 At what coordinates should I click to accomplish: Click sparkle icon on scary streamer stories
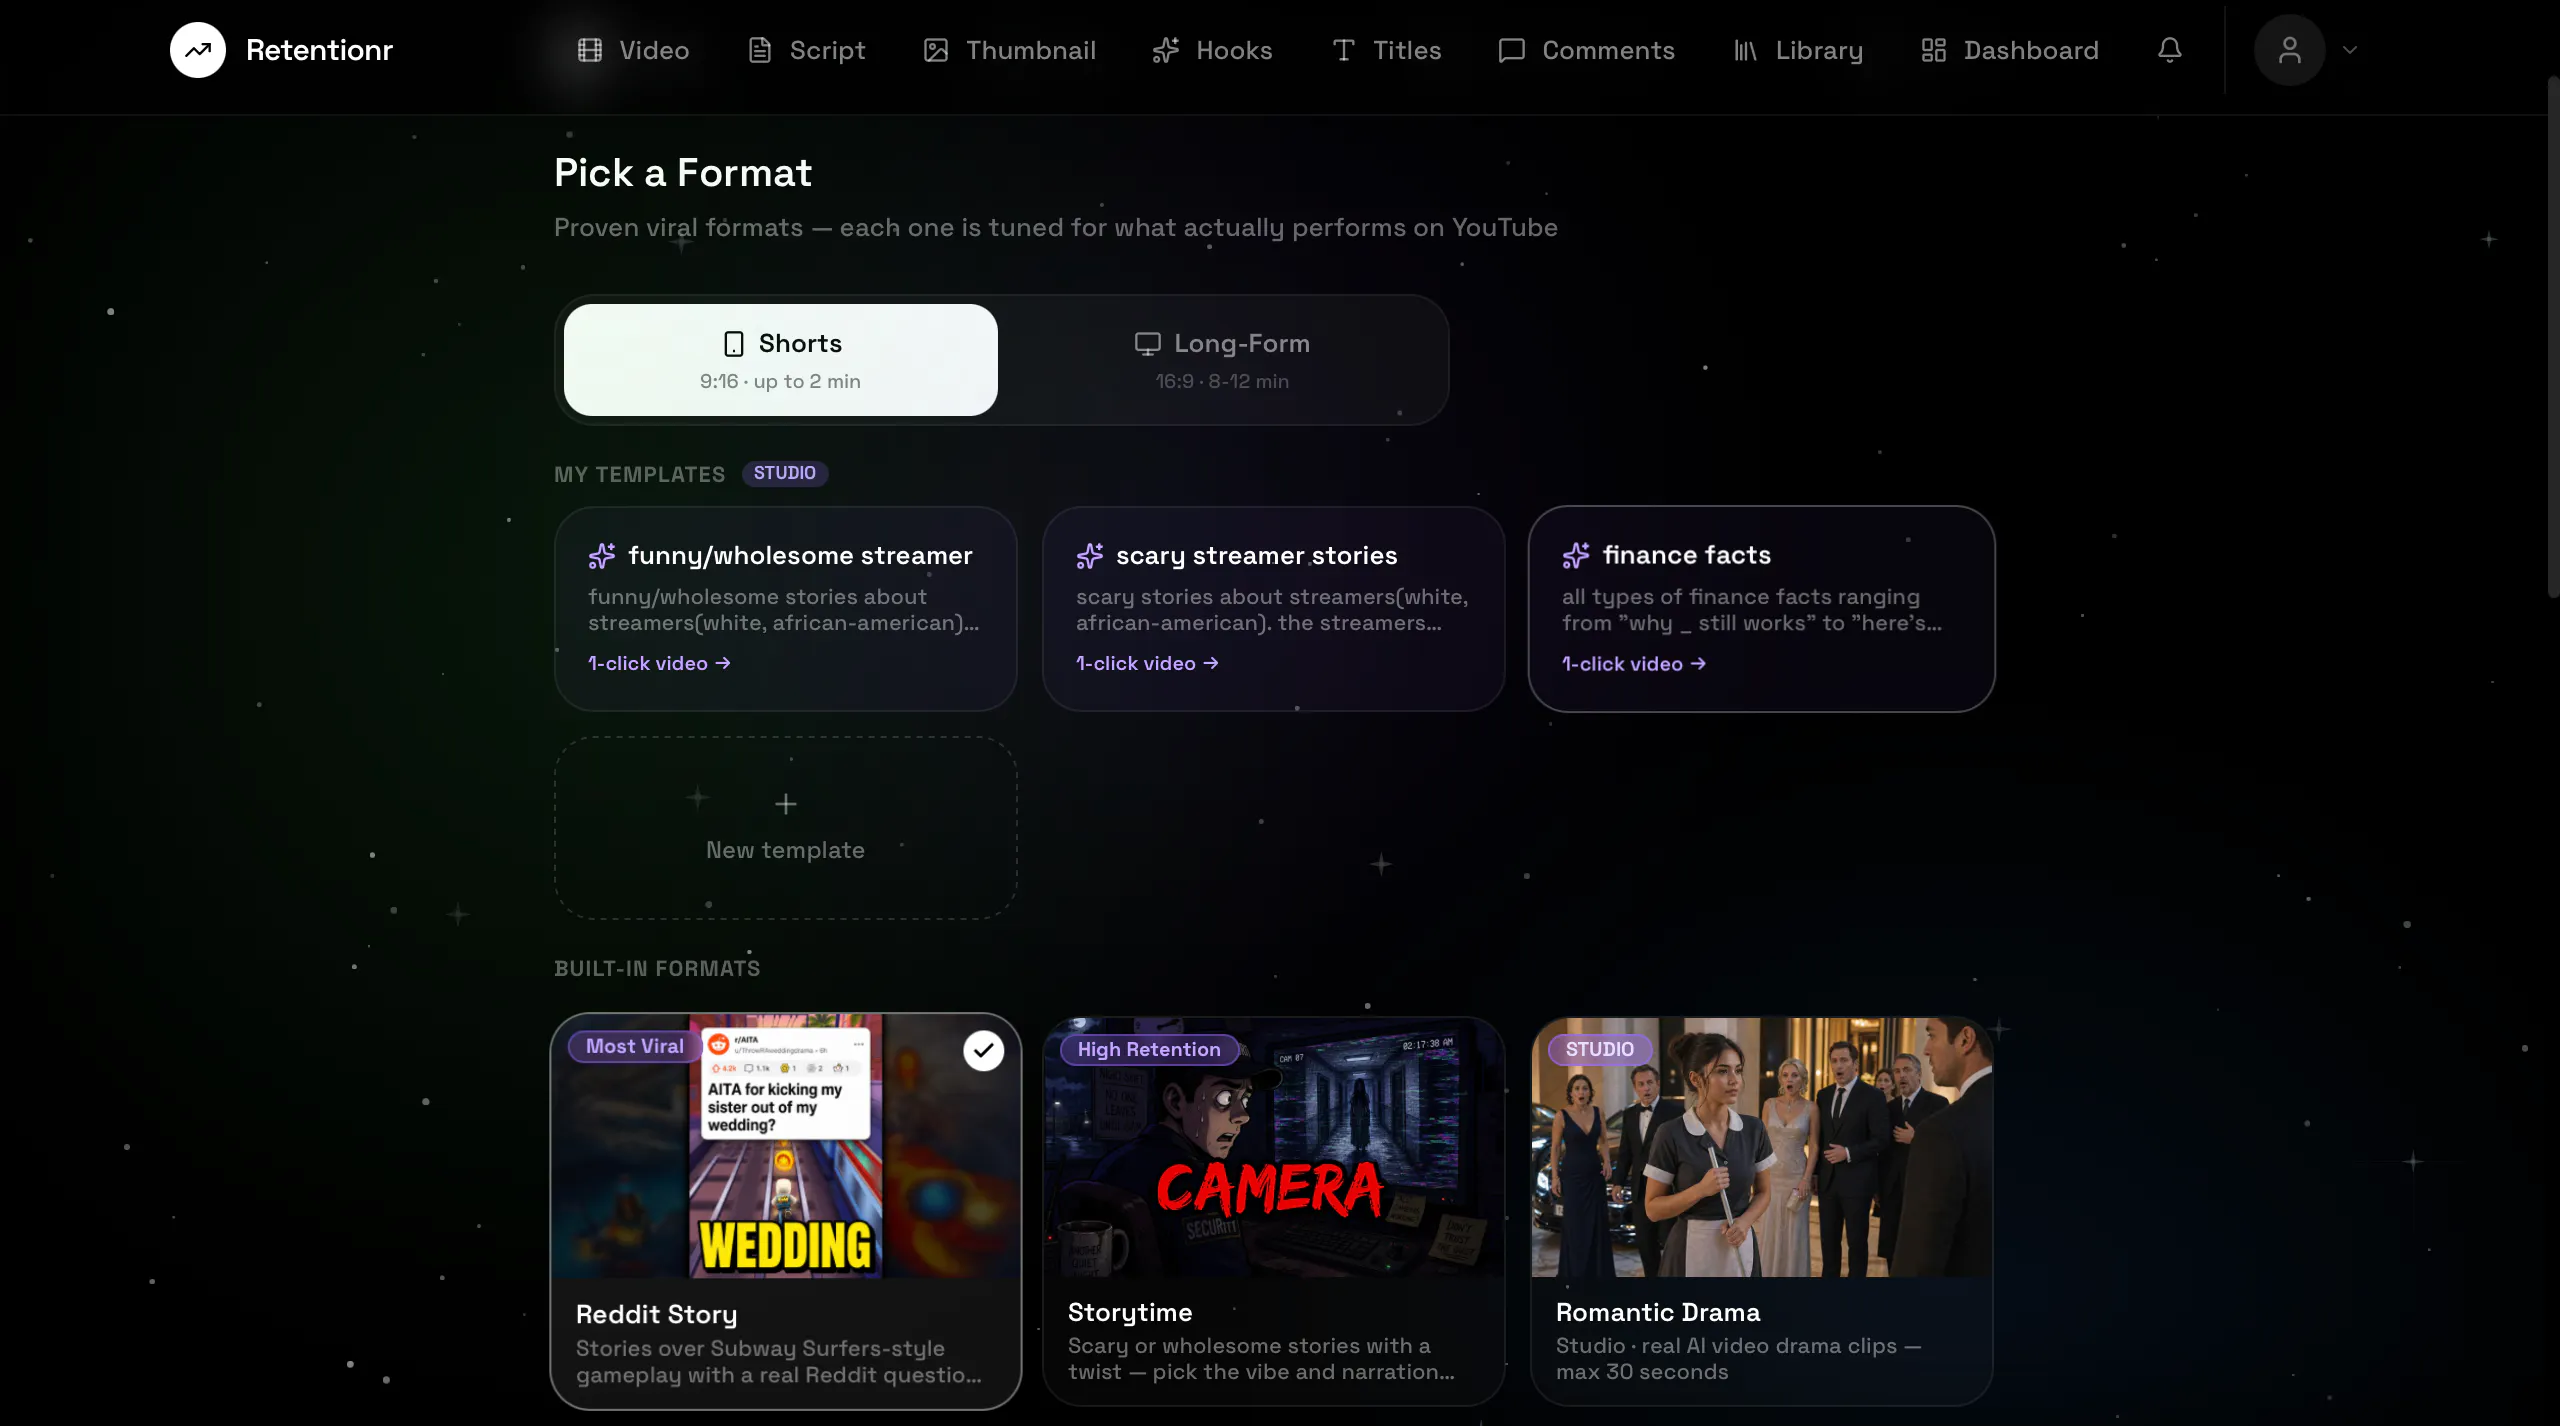(1090, 556)
